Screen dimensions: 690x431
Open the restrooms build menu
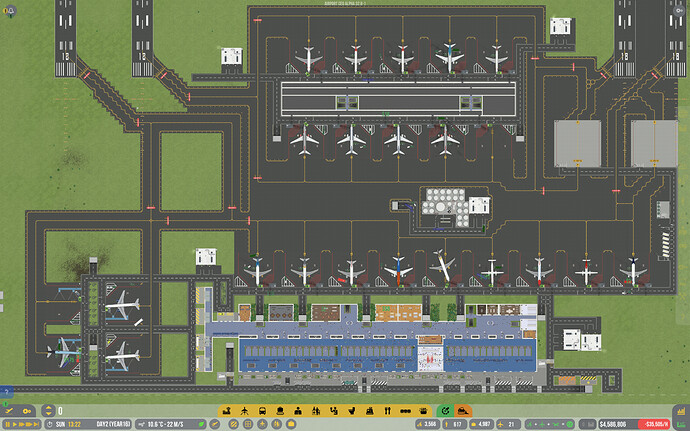tap(315, 411)
